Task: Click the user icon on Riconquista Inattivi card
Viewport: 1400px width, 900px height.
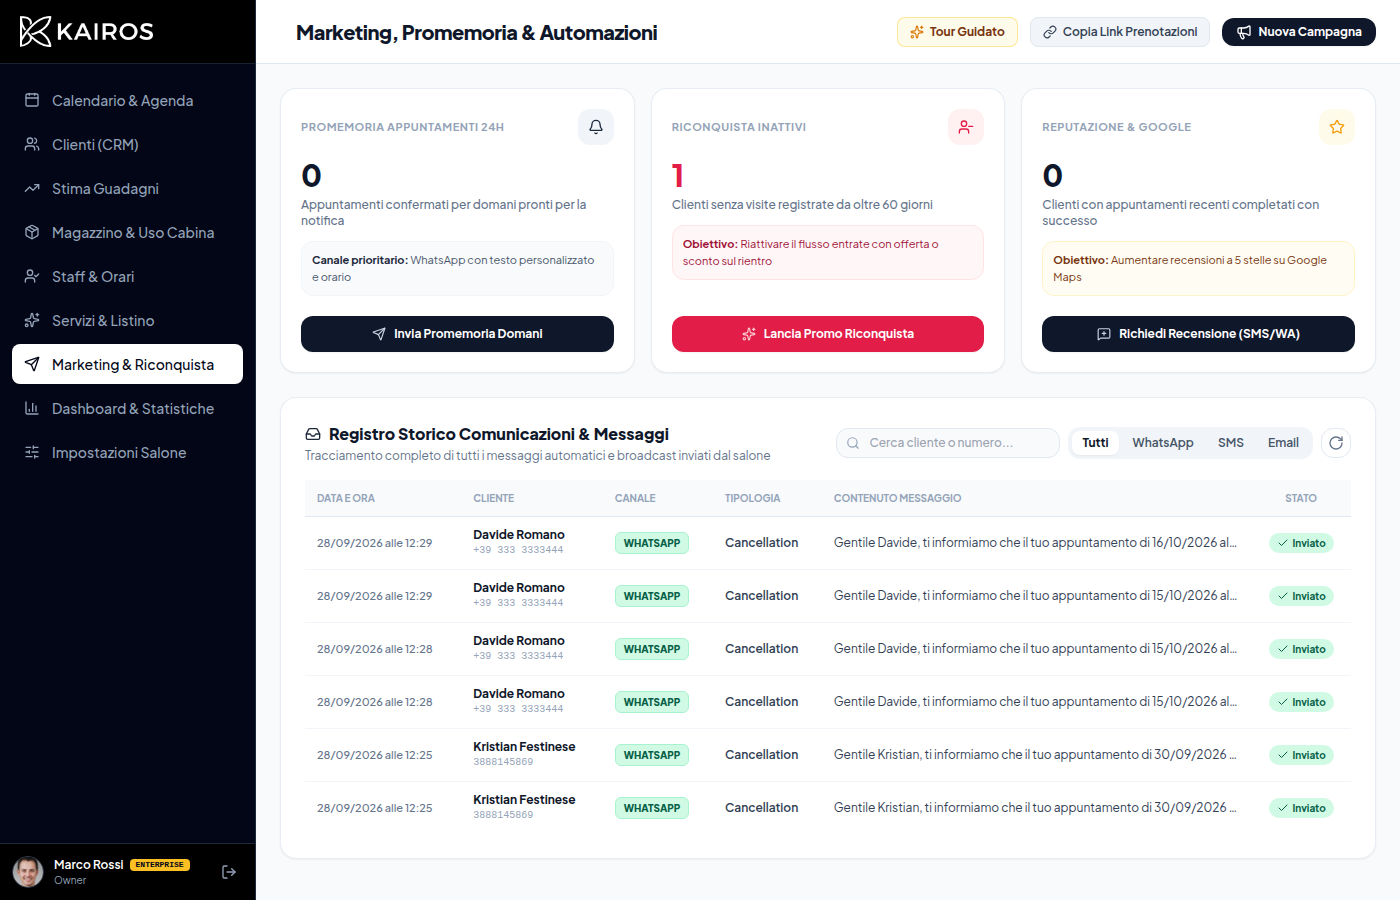Action: point(966,127)
